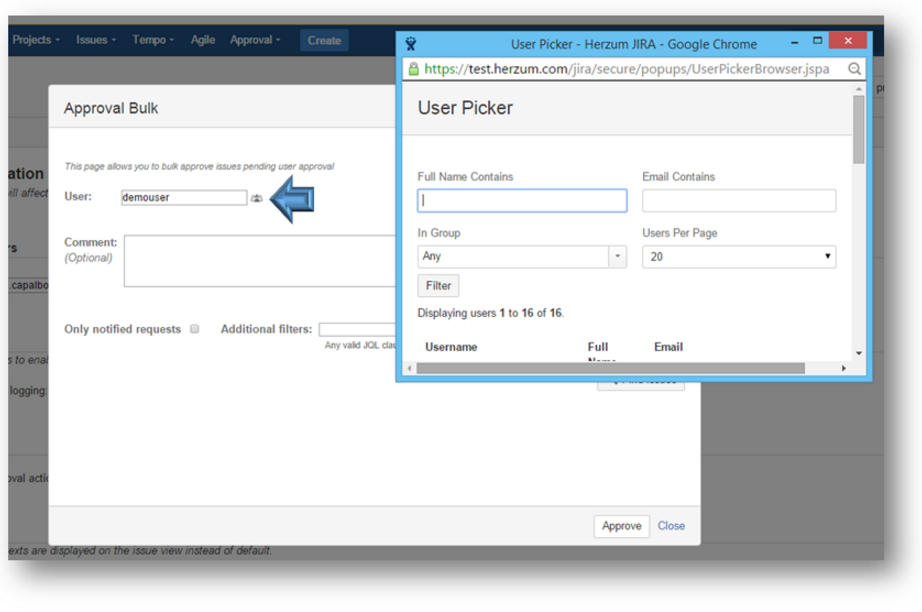Open the Issues menu
Image resolution: width=922 pixels, height=612 pixels.
click(96, 40)
